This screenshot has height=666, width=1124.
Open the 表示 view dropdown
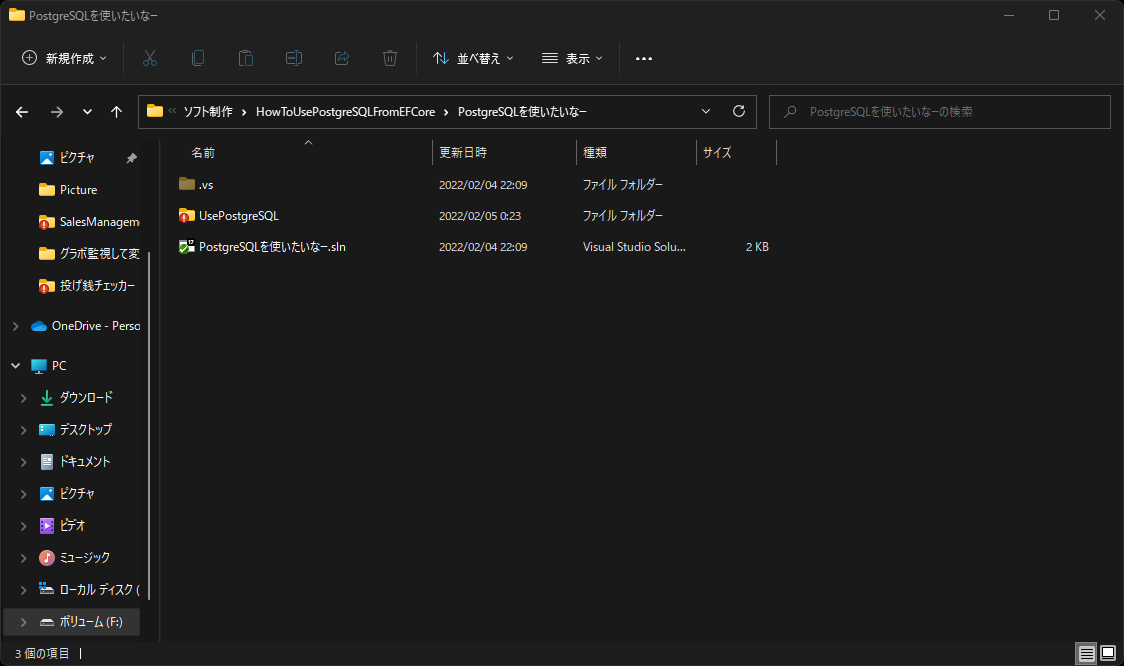click(572, 58)
